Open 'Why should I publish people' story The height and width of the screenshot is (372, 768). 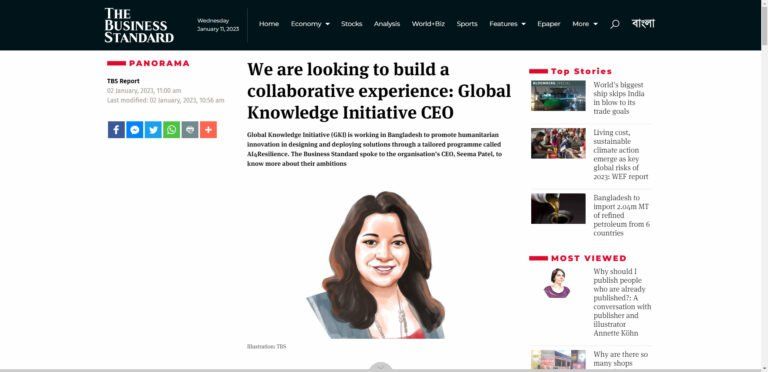tap(623, 302)
